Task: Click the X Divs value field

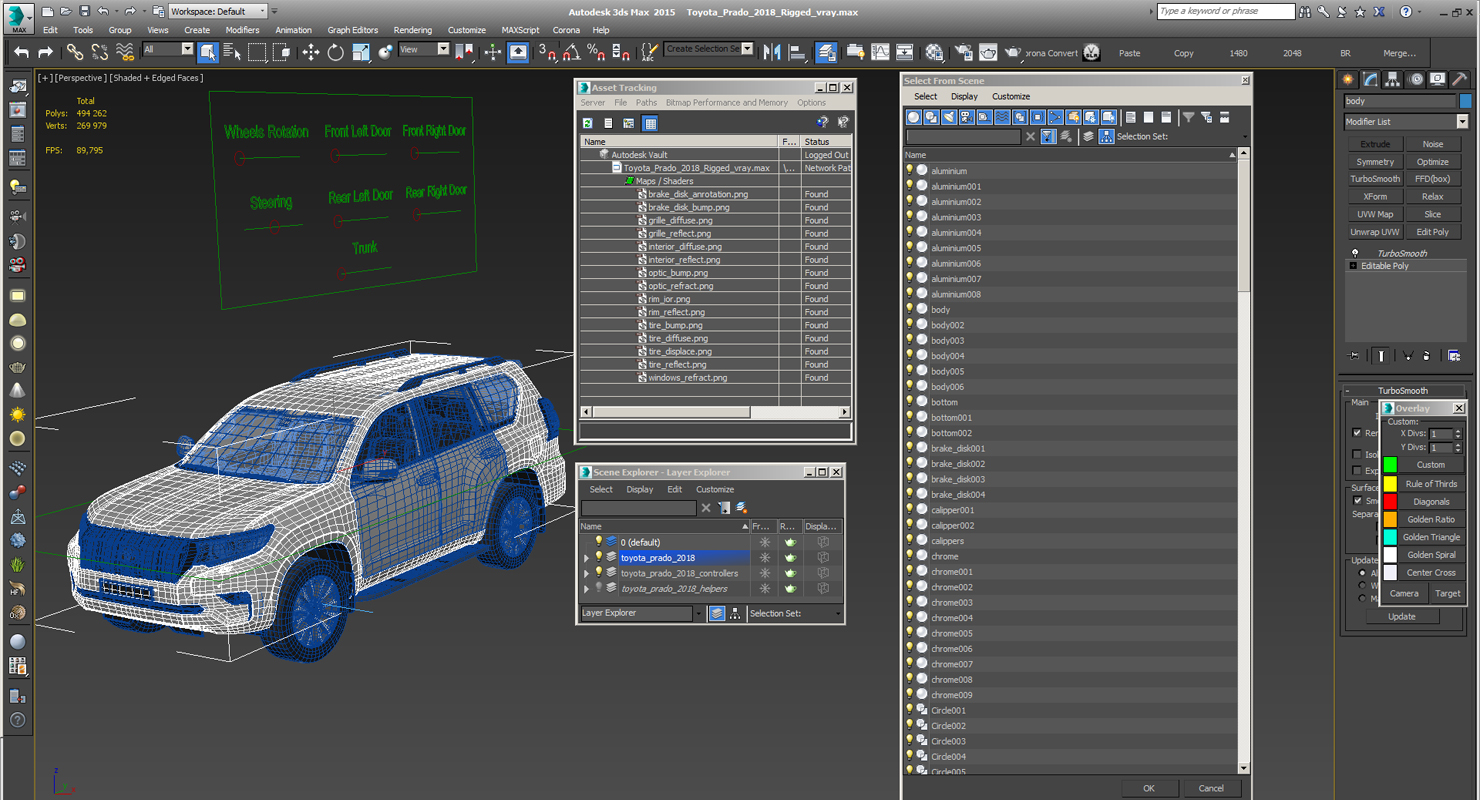Action: [x=1440, y=434]
